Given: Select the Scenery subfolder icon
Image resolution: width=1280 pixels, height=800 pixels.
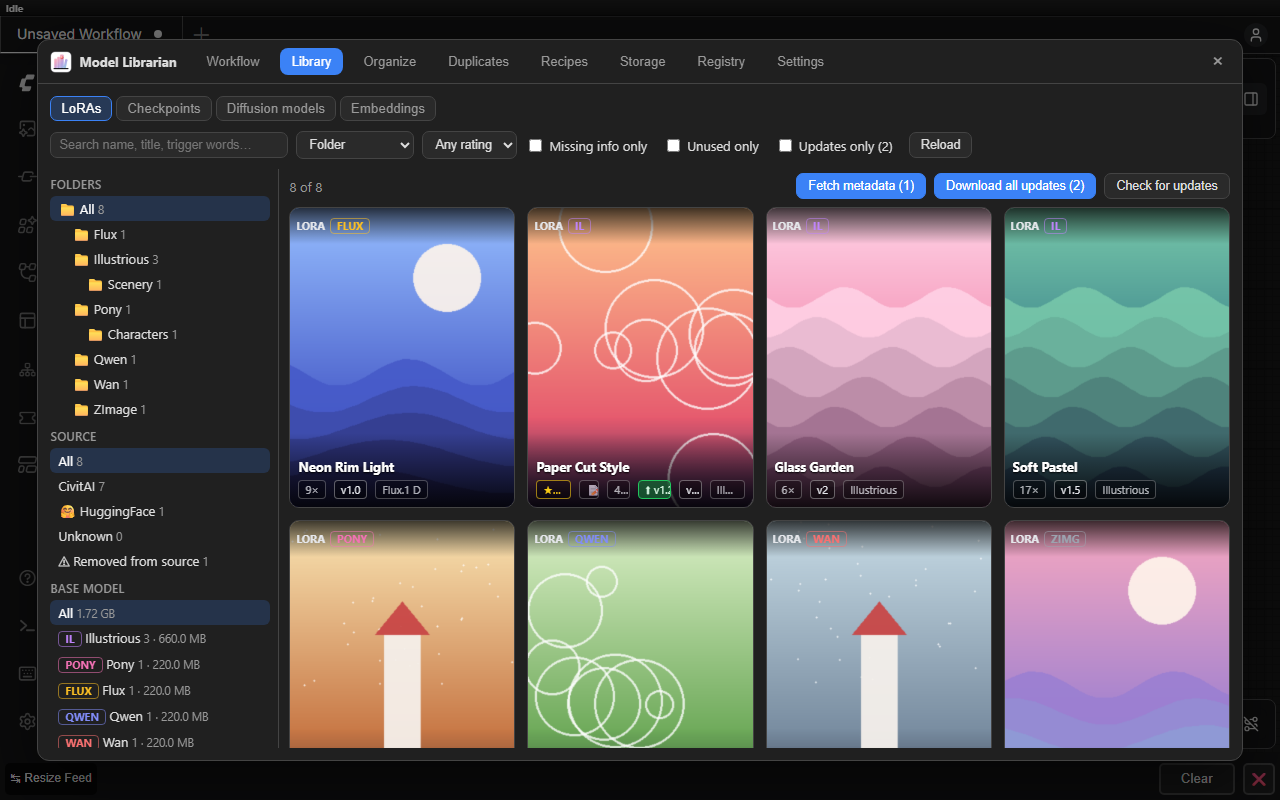Looking at the screenshot, I should click(x=96, y=285).
